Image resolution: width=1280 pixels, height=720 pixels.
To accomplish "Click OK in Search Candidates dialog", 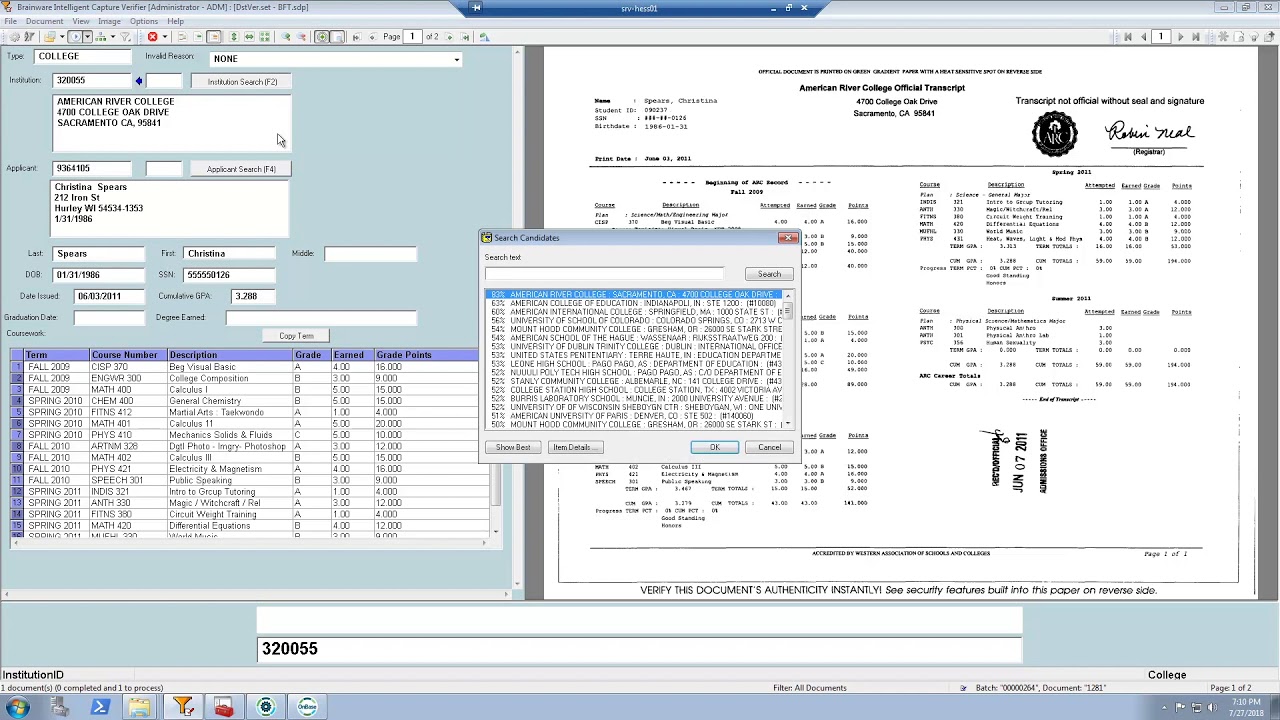I will [x=714, y=447].
